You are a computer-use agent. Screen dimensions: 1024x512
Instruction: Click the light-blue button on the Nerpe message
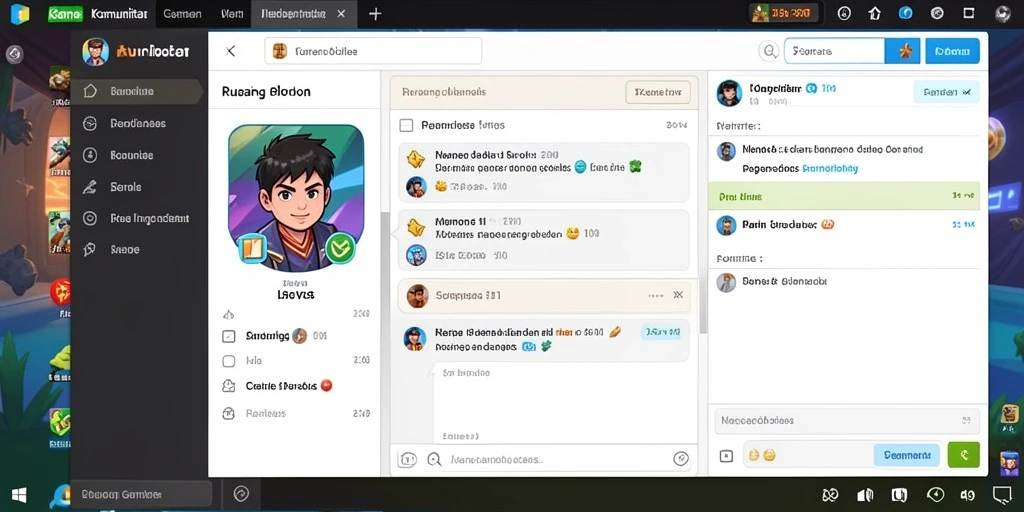coord(661,332)
